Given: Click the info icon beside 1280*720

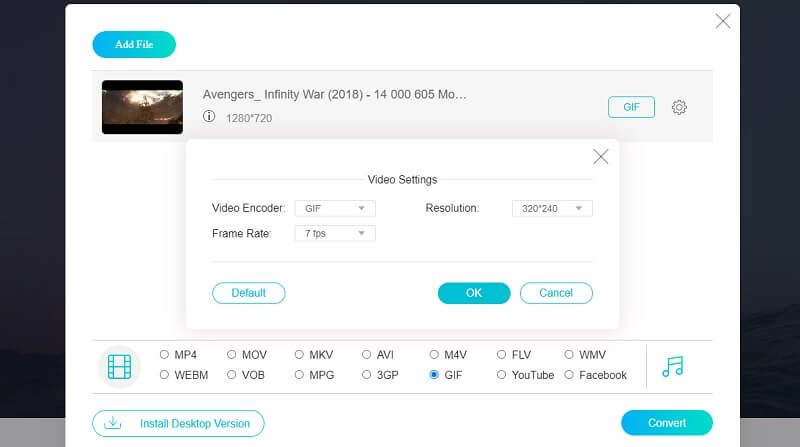Looking at the screenshot, I should point(209,116).
